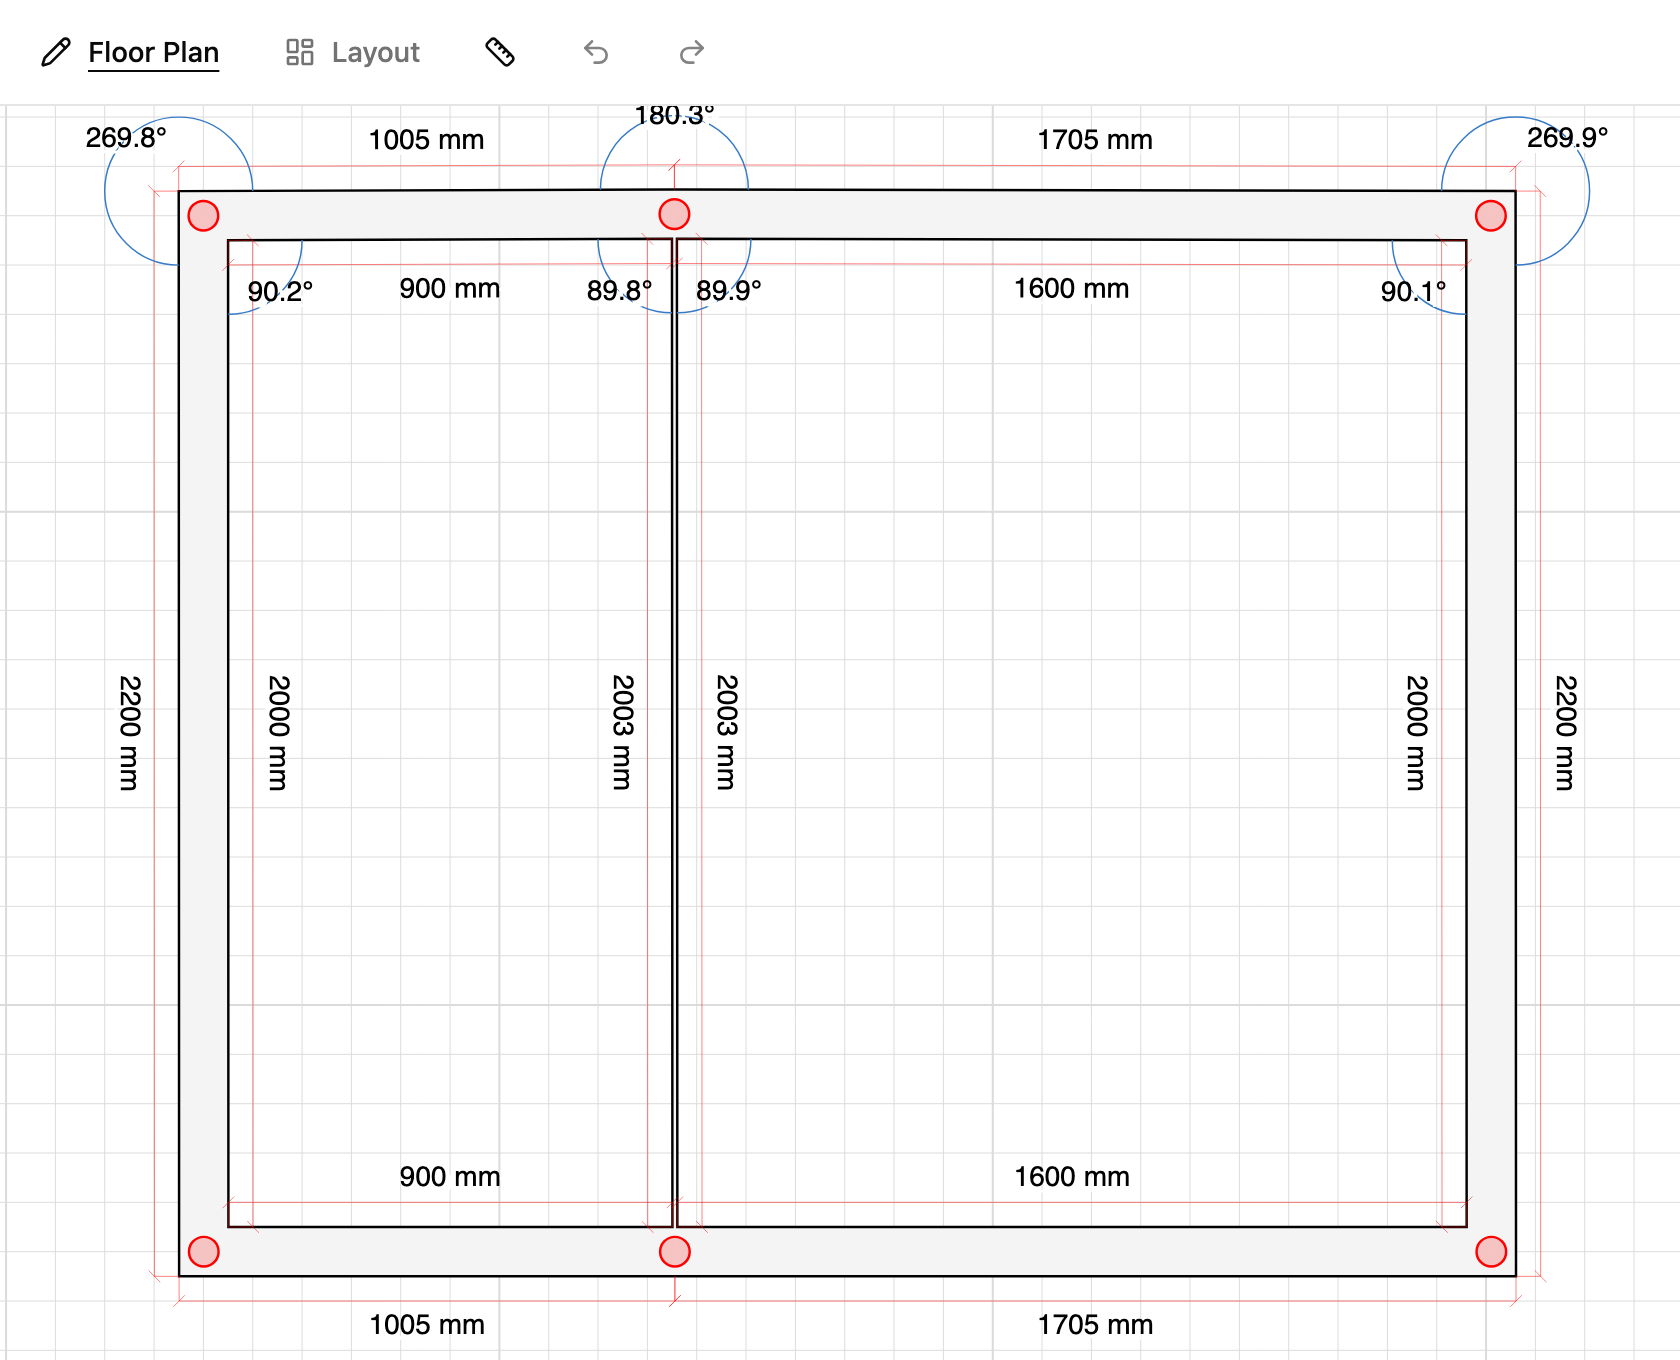
Task: Redo the last action
Action: tap(692, 52)
